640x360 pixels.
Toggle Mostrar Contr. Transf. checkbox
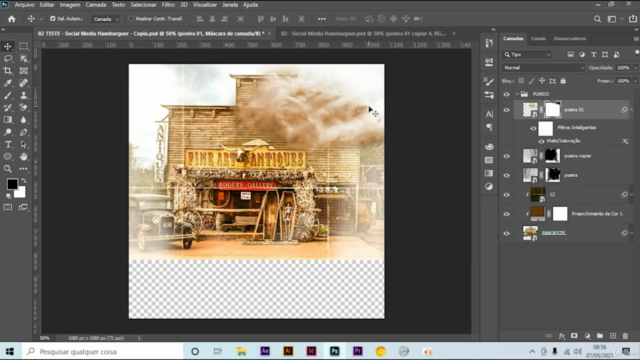[x=131, y=19]
